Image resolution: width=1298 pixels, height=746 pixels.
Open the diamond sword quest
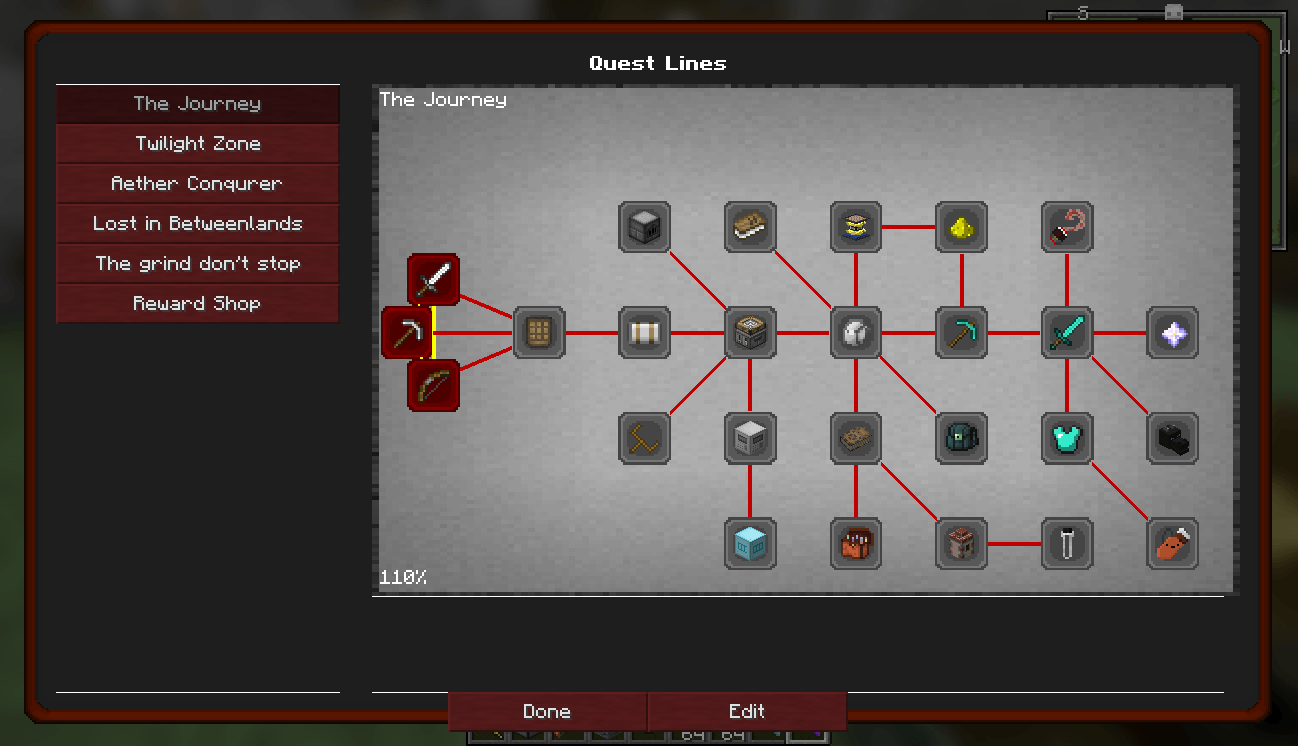click(x=1067, y=332)
